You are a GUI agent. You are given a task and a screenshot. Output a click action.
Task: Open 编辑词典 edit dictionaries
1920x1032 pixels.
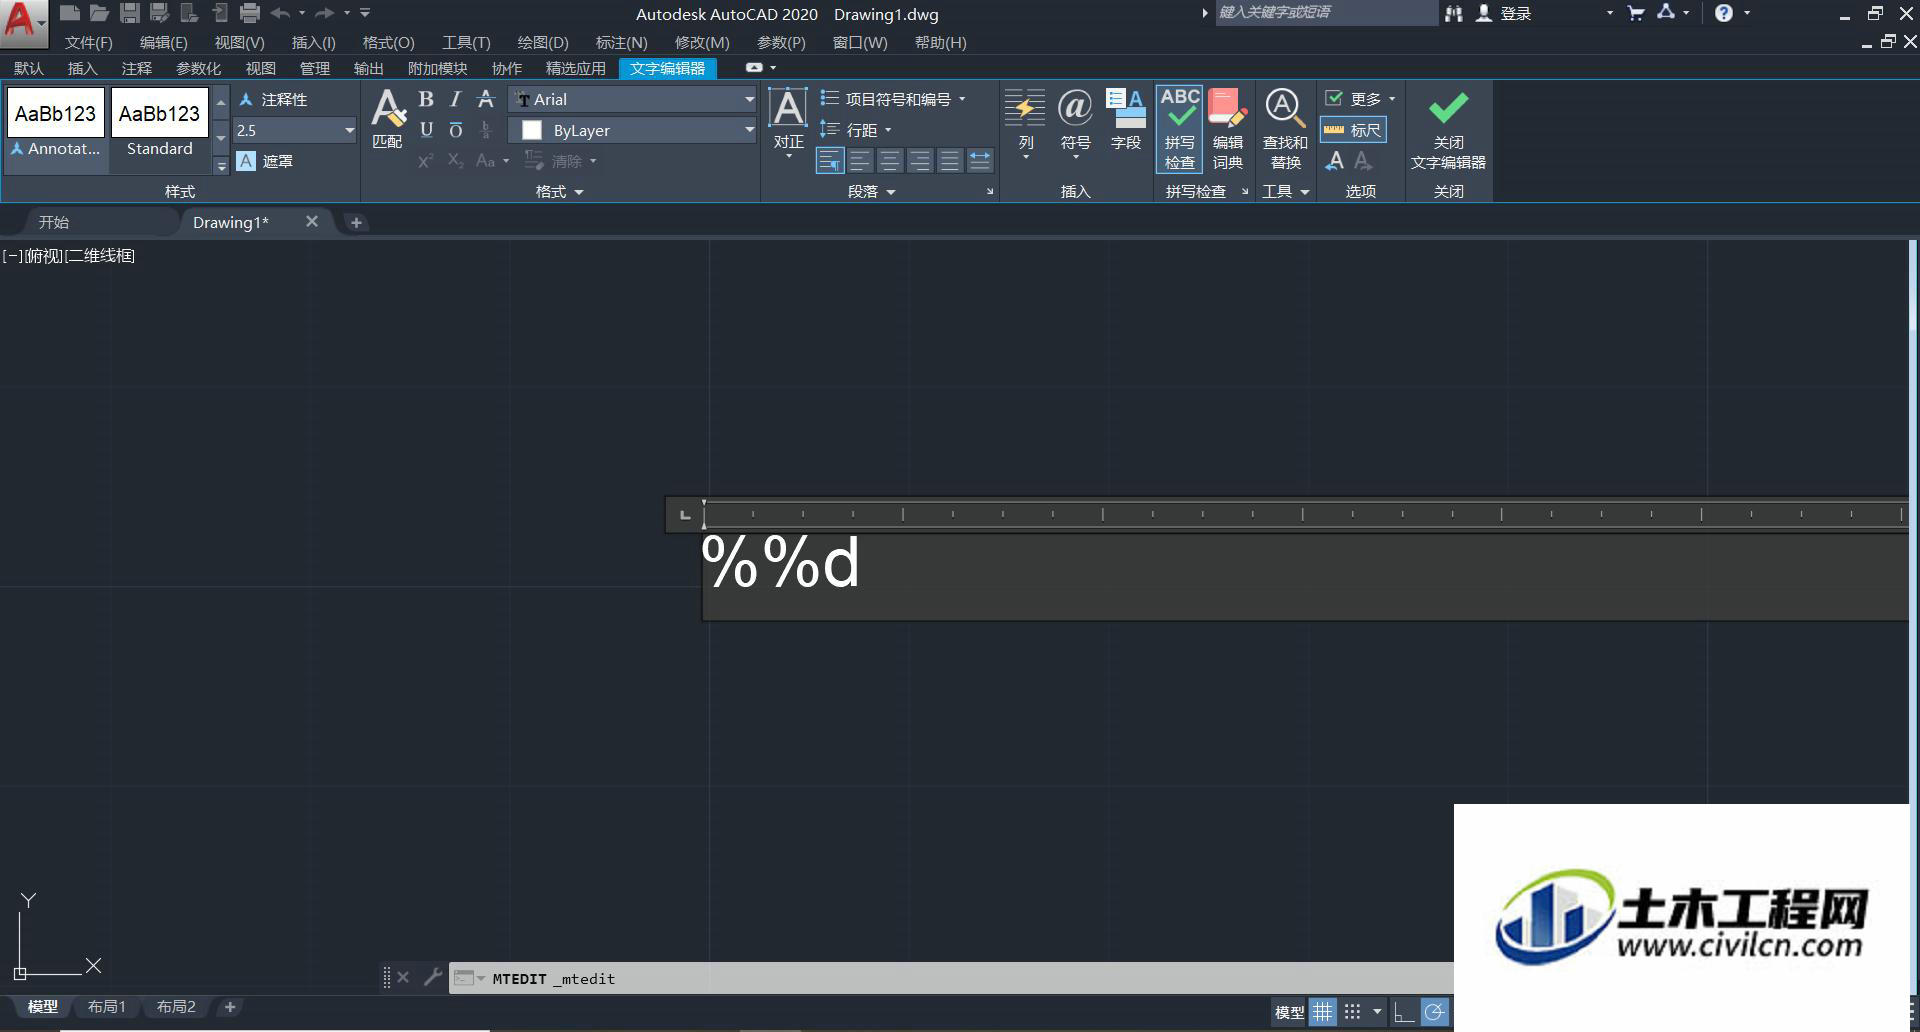pos(1228,128)
